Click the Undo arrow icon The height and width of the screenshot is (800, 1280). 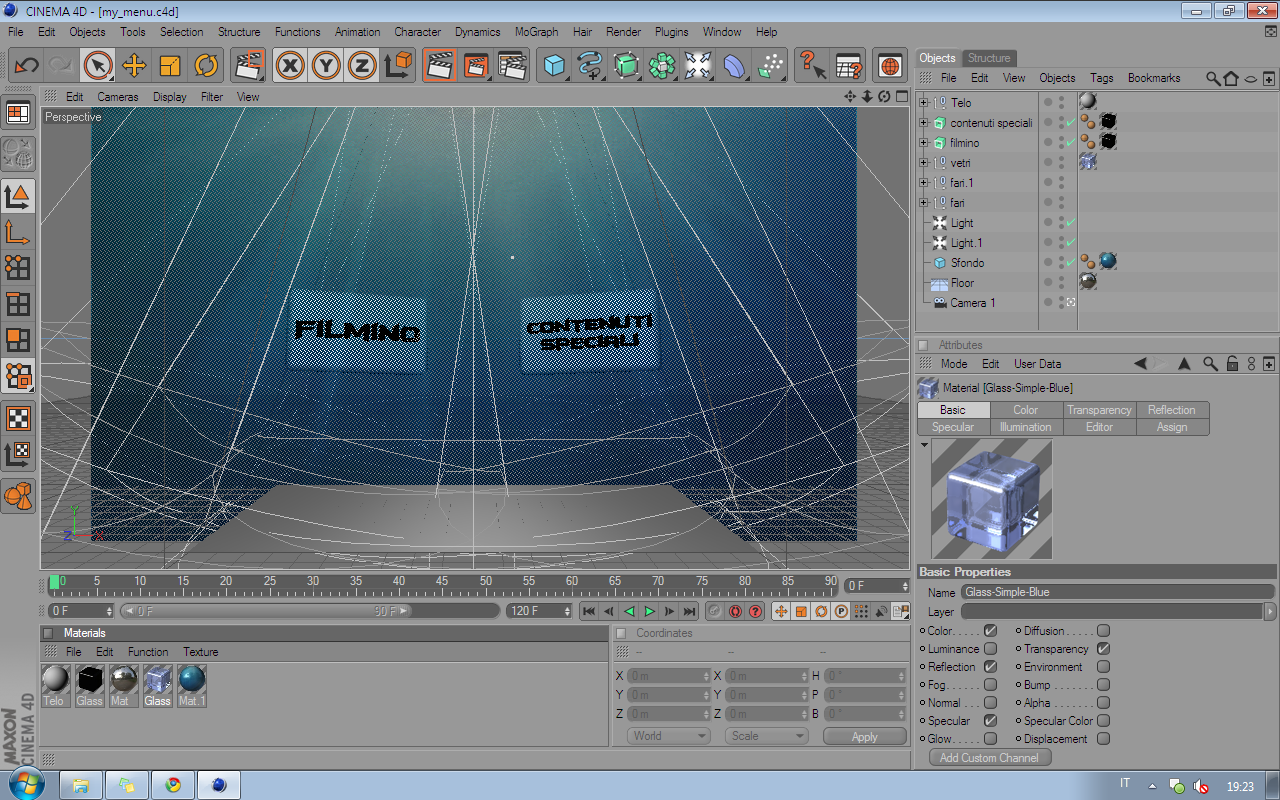tap(27, 66)
